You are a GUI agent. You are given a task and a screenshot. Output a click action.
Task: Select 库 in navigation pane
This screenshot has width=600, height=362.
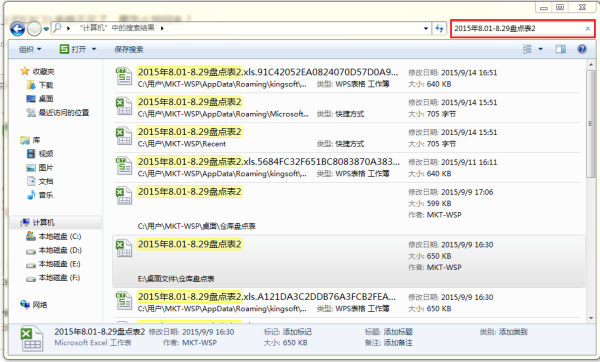click(x=30, y=140)
